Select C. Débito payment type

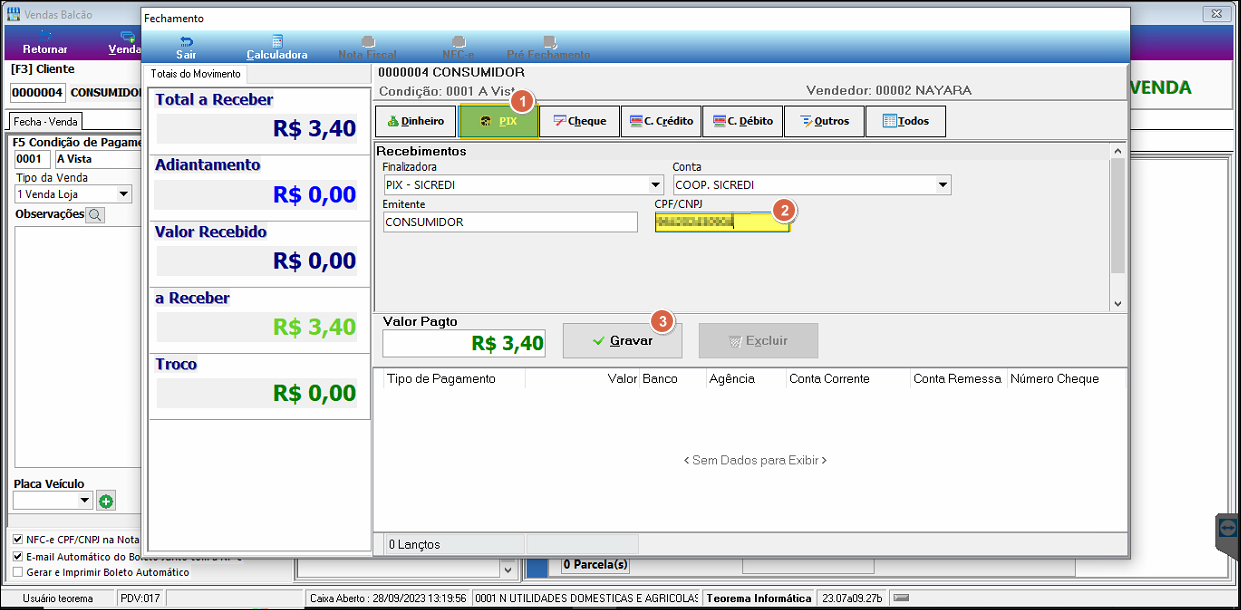tap(743, 121)
